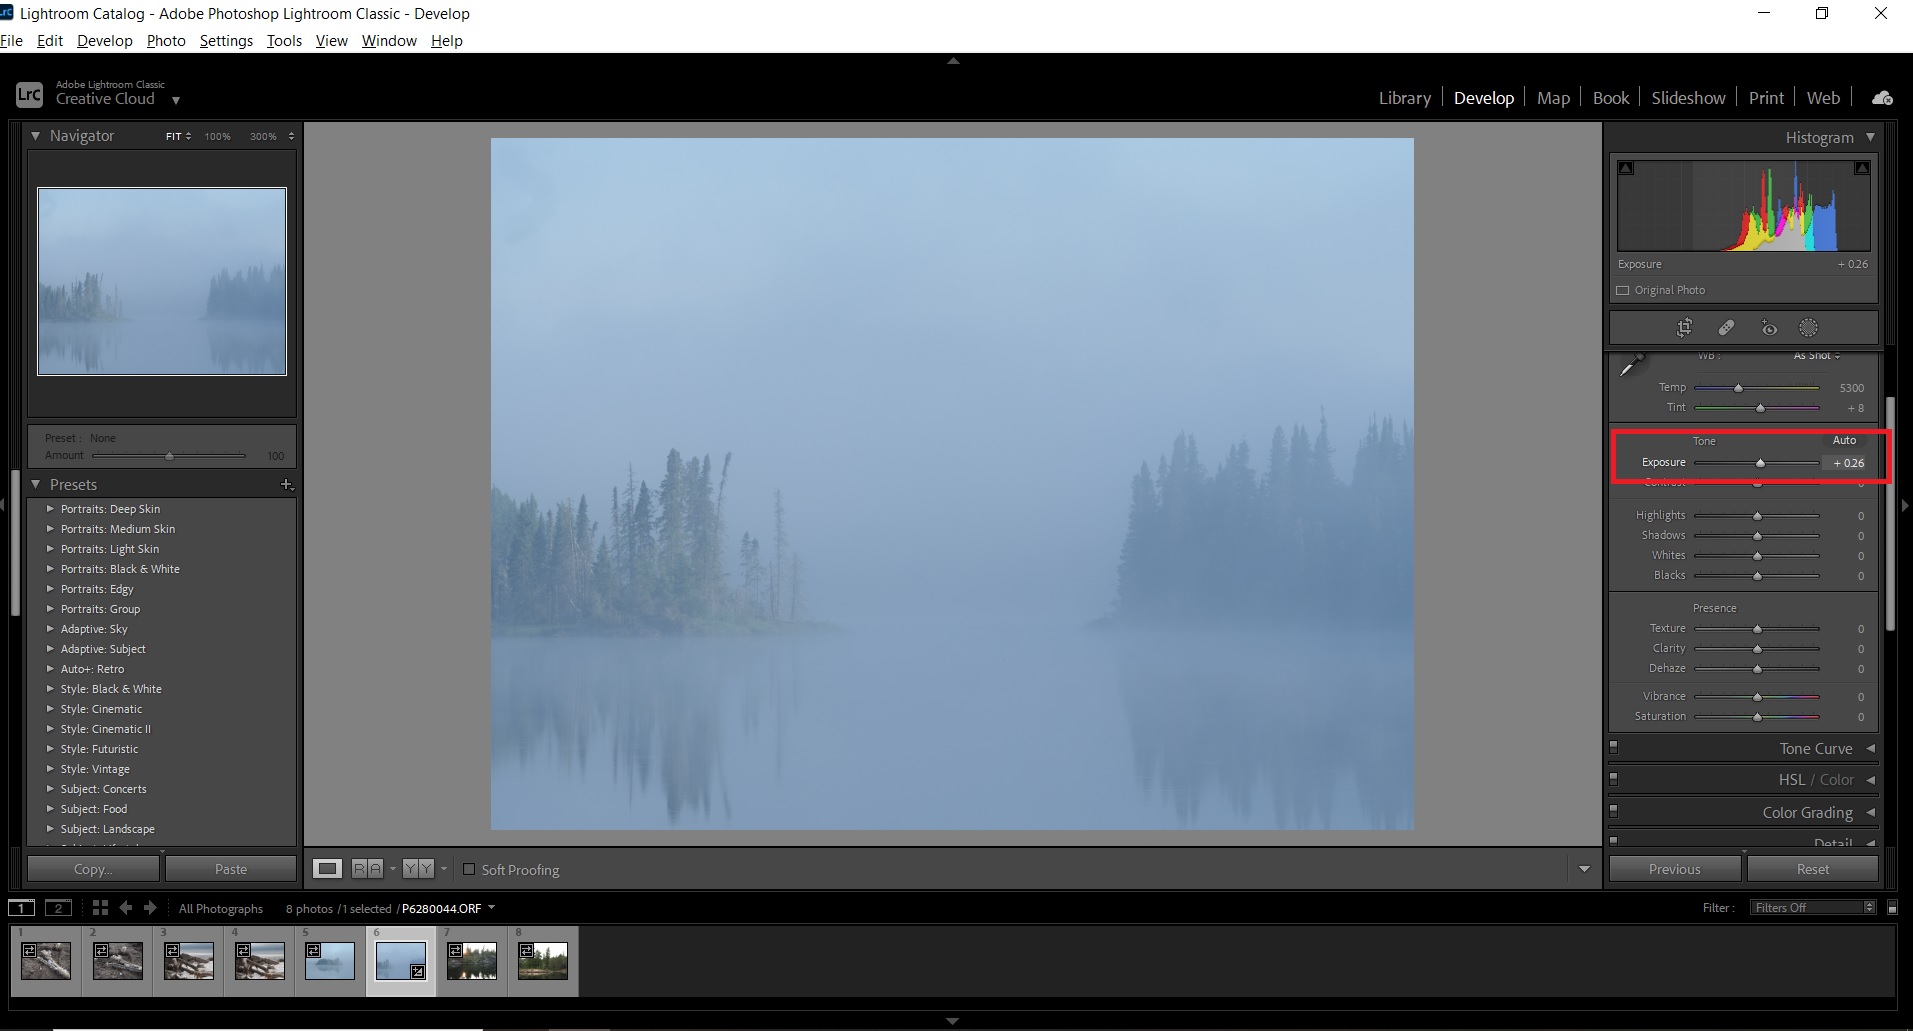Image resolution: width=1913 pixels, height=1031 pixels.
Task: Select Loupe view in the toolbar
Action: [x=328, y=868]
